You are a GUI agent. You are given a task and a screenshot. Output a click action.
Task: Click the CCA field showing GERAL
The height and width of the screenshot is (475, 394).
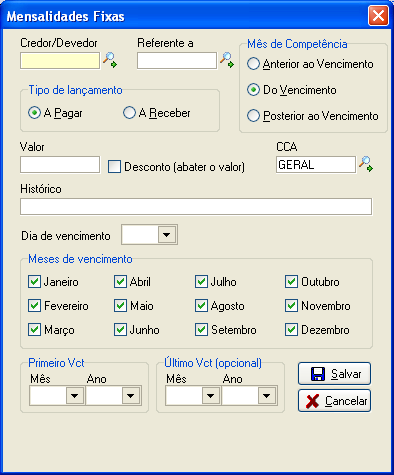[x=316, y=165]
